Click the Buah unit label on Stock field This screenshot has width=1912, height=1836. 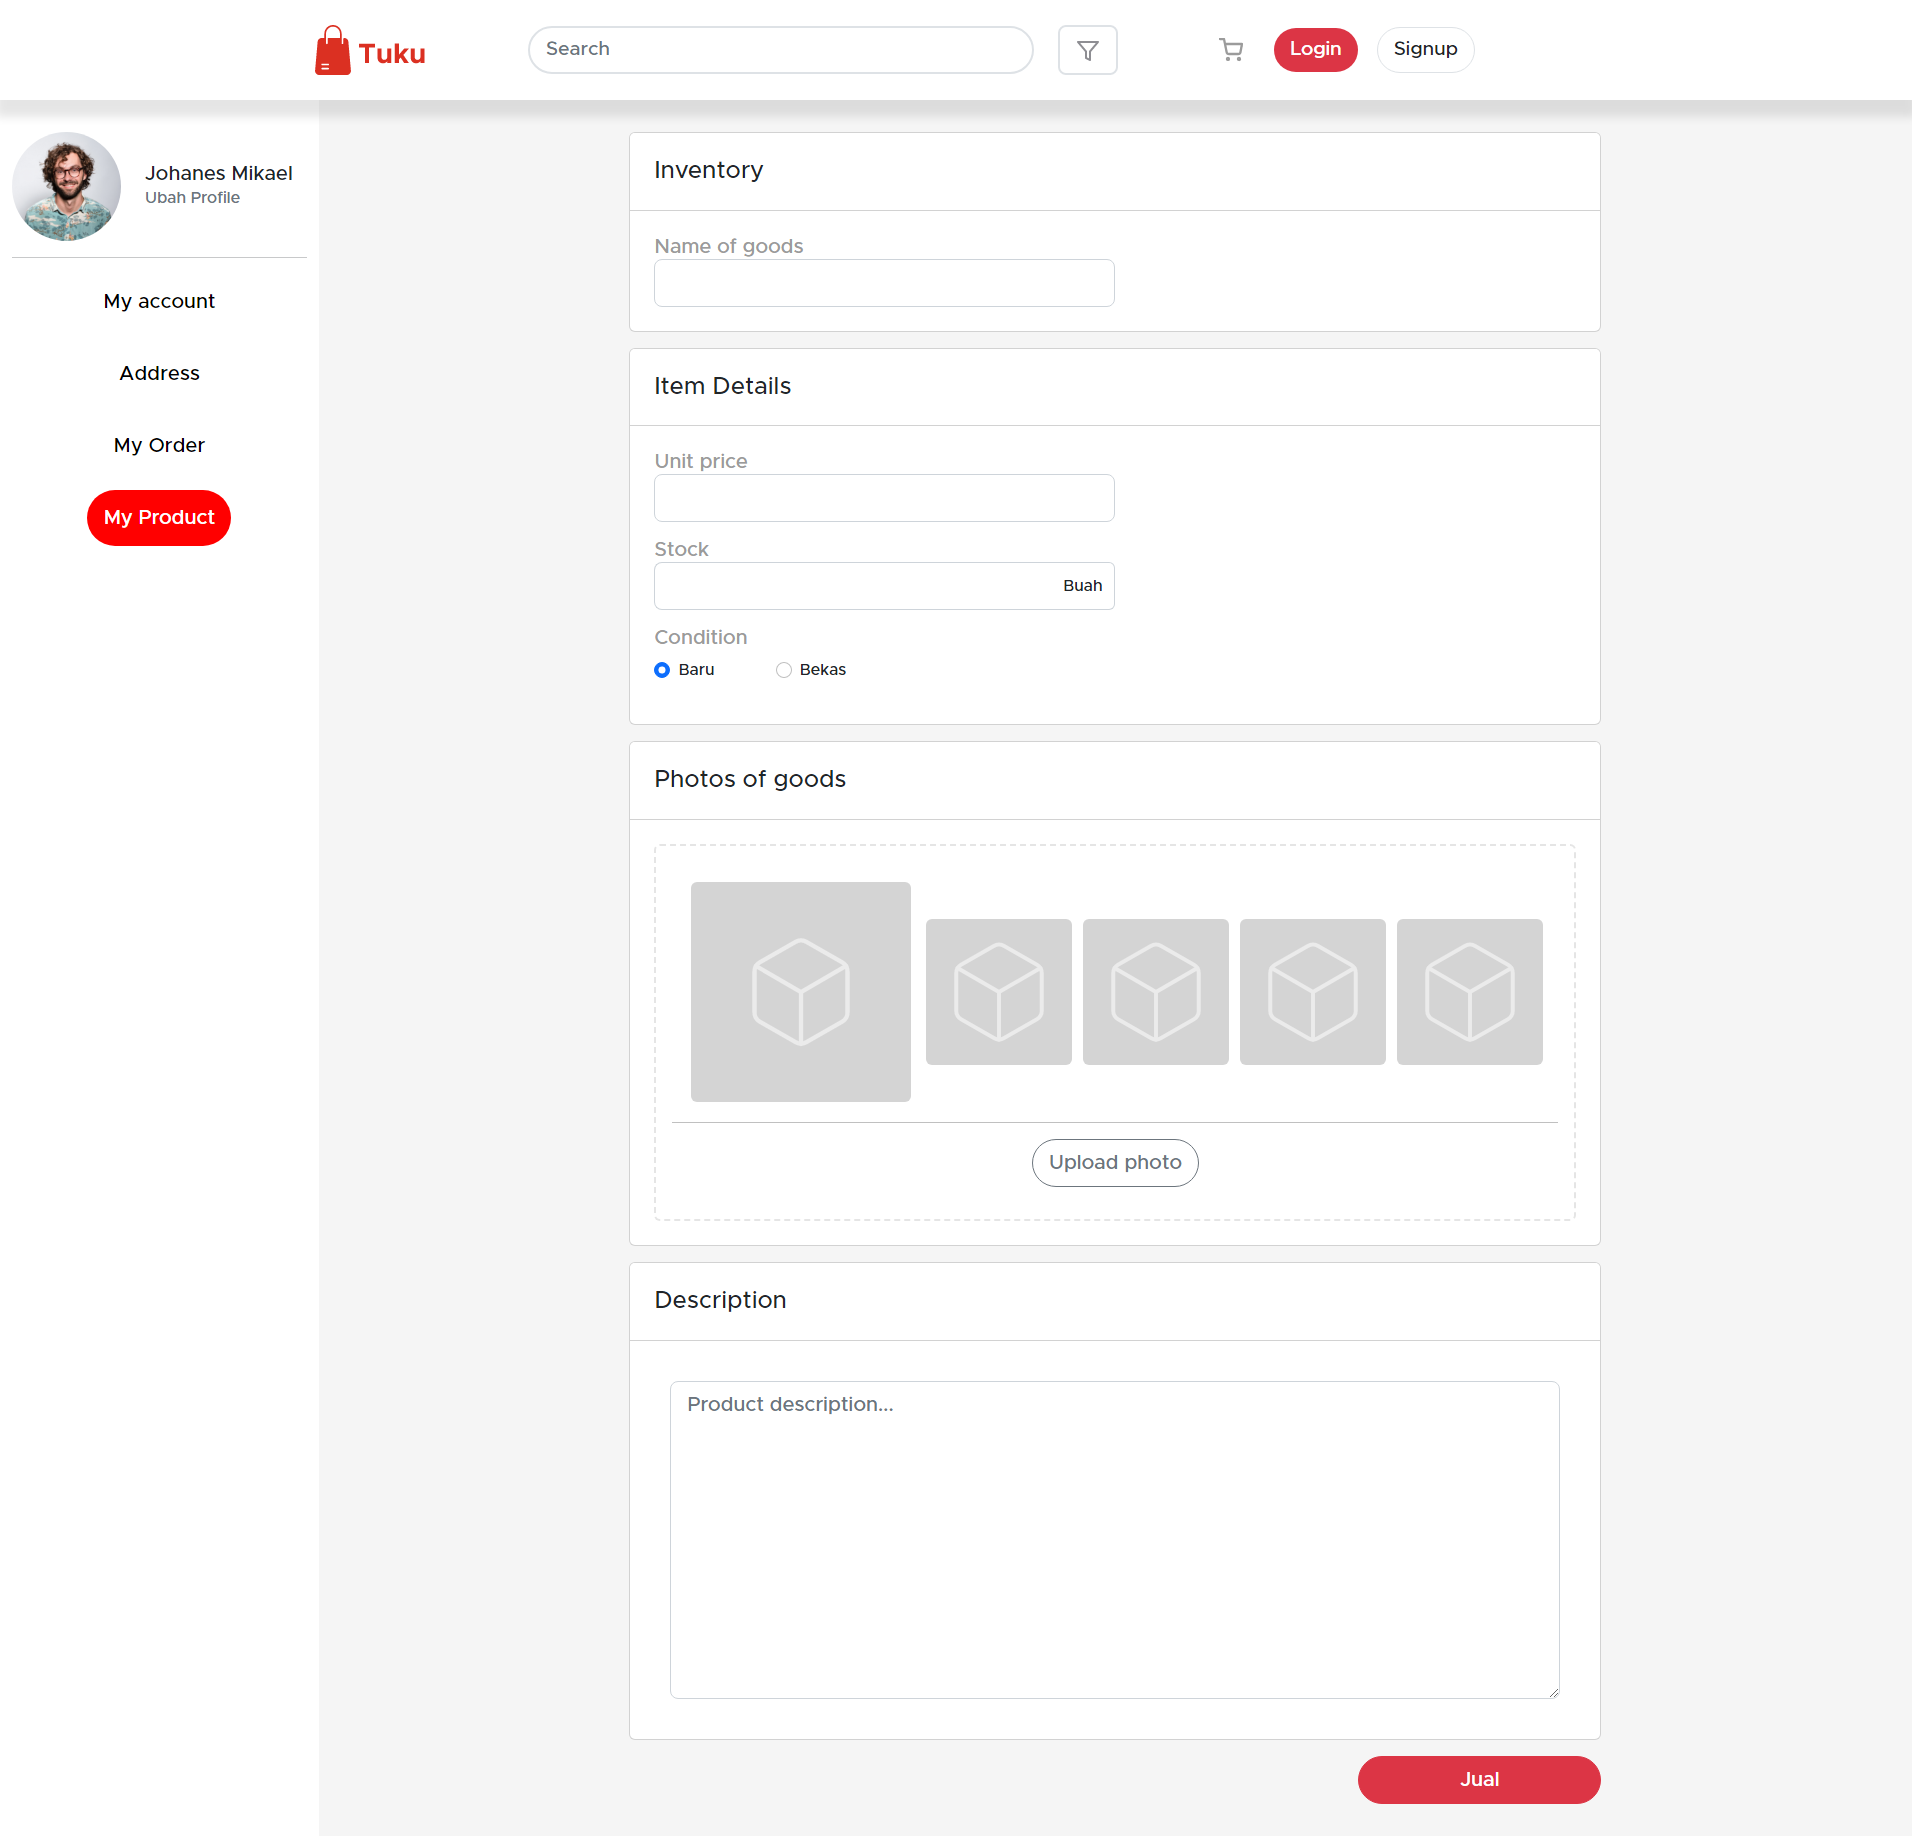pyautogui.click(x=1083, y=585)
